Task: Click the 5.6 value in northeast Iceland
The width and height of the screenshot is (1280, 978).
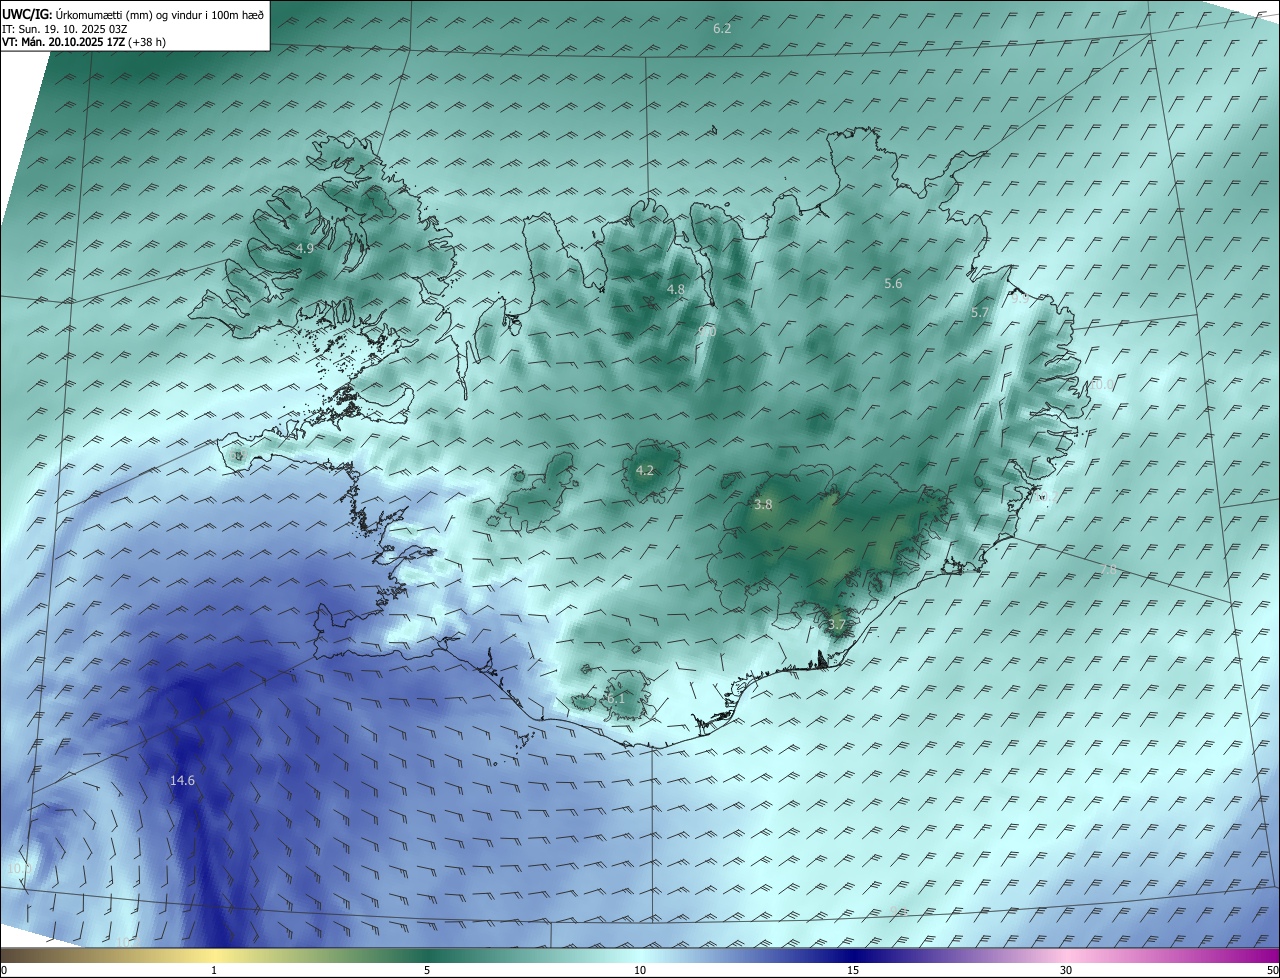Action: [893, 284]
